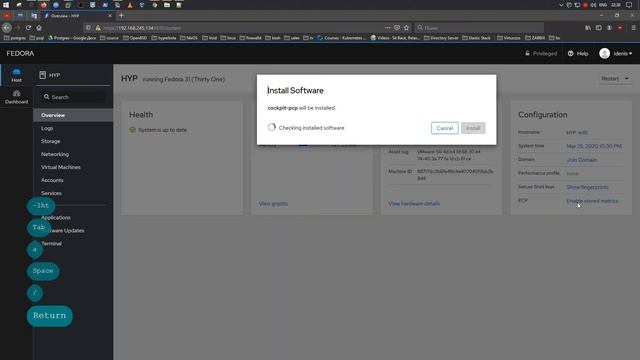640x360 pixels.
Task: Open Virtual Machines in the Cockpit menu
Action: (61, 167)
